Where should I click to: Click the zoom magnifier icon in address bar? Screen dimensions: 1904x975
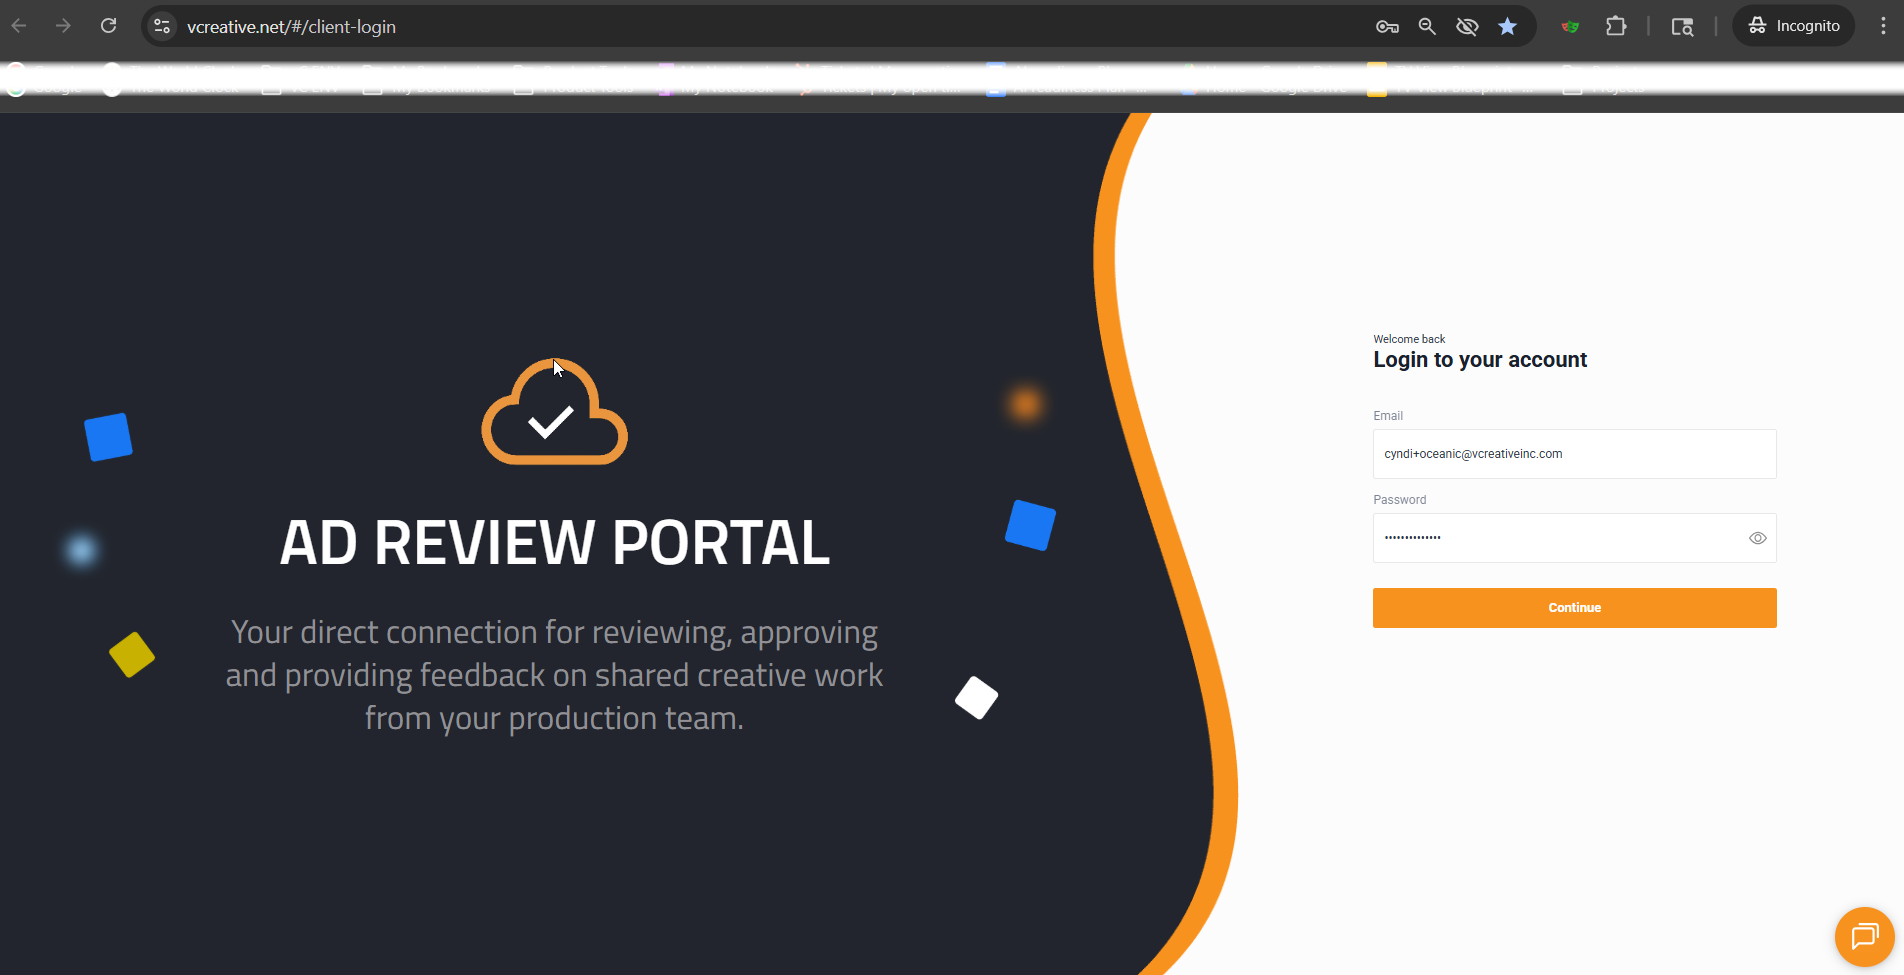click(1427, 27)
